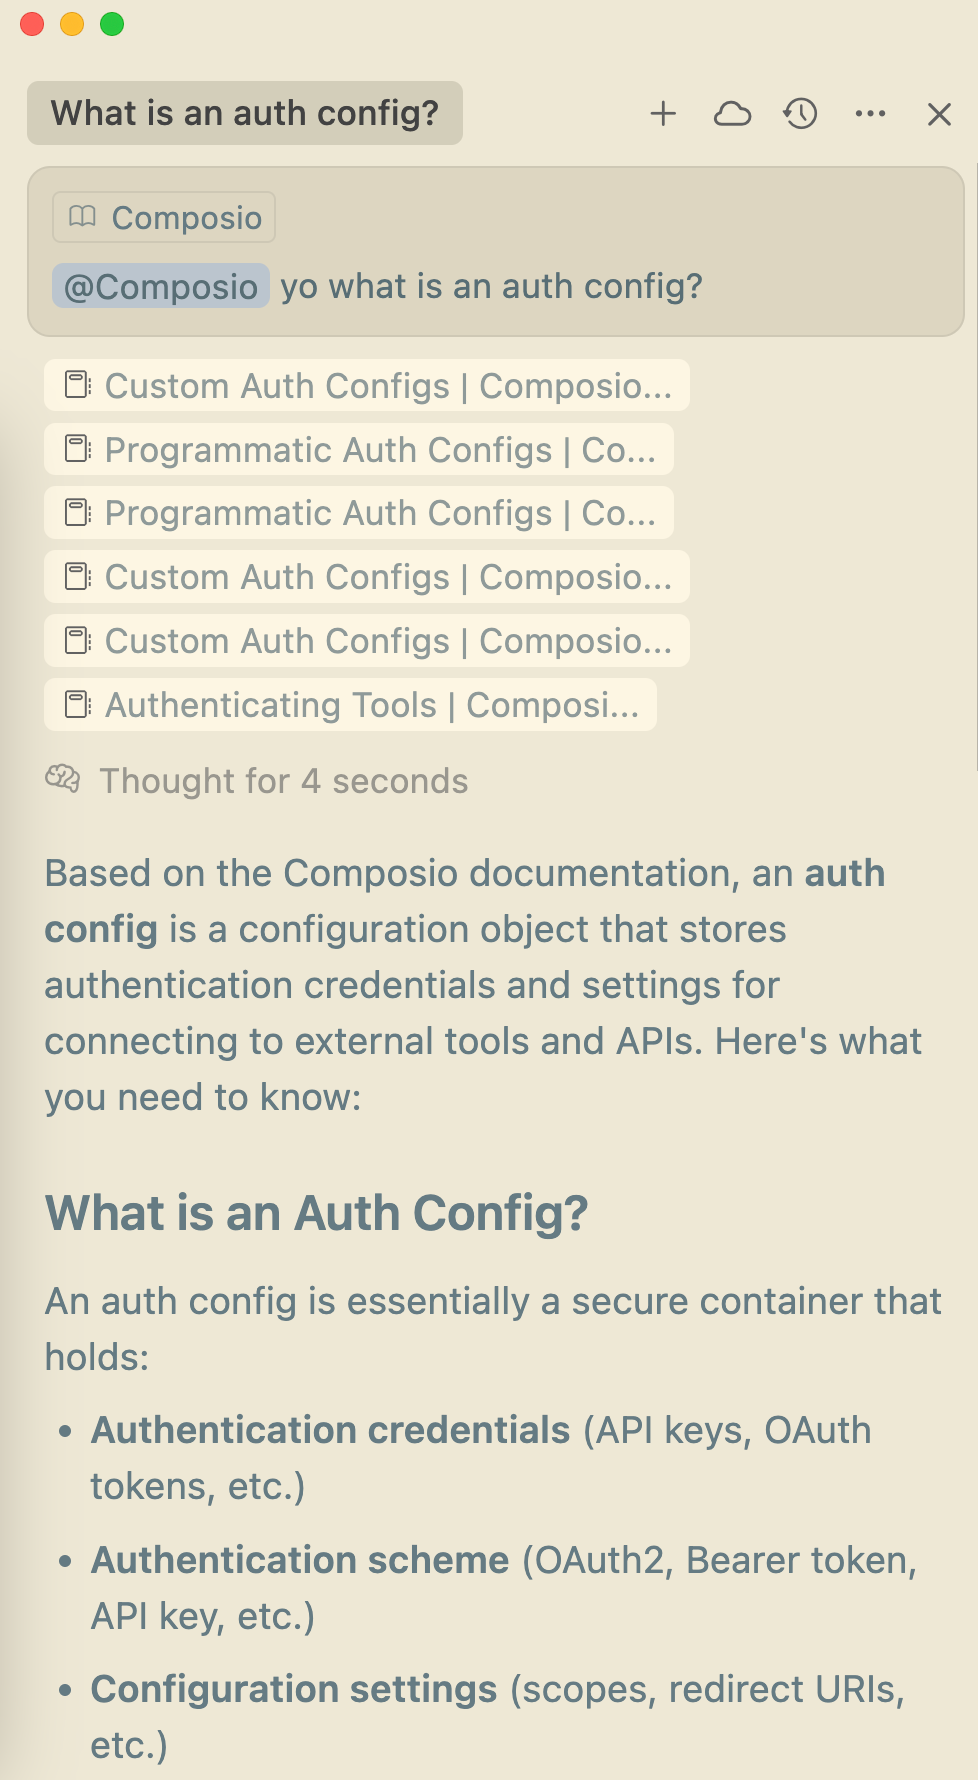
Task: Open the Authenticating Tools citation link
Action: (x=350, y=705)
